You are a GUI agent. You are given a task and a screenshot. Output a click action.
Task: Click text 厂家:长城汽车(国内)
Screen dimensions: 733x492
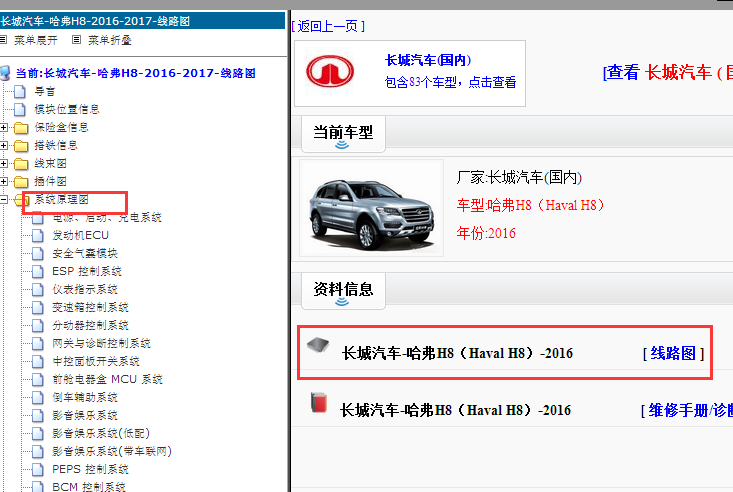[519, 177]
